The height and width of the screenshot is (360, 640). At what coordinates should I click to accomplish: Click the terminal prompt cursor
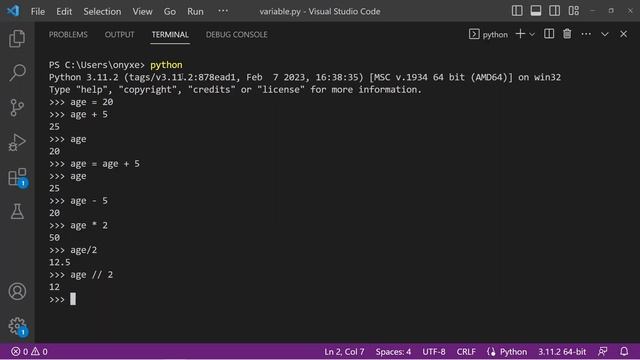click(x=73, y=299)
